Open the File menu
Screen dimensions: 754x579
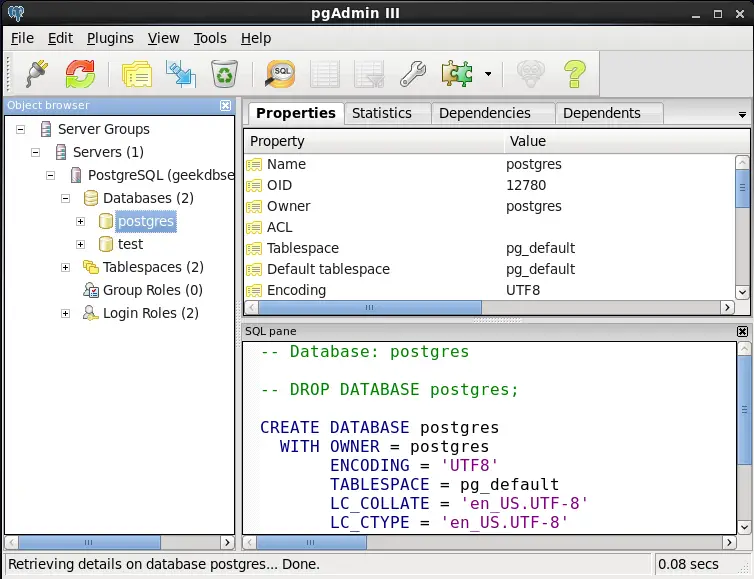tap(22, 38)
